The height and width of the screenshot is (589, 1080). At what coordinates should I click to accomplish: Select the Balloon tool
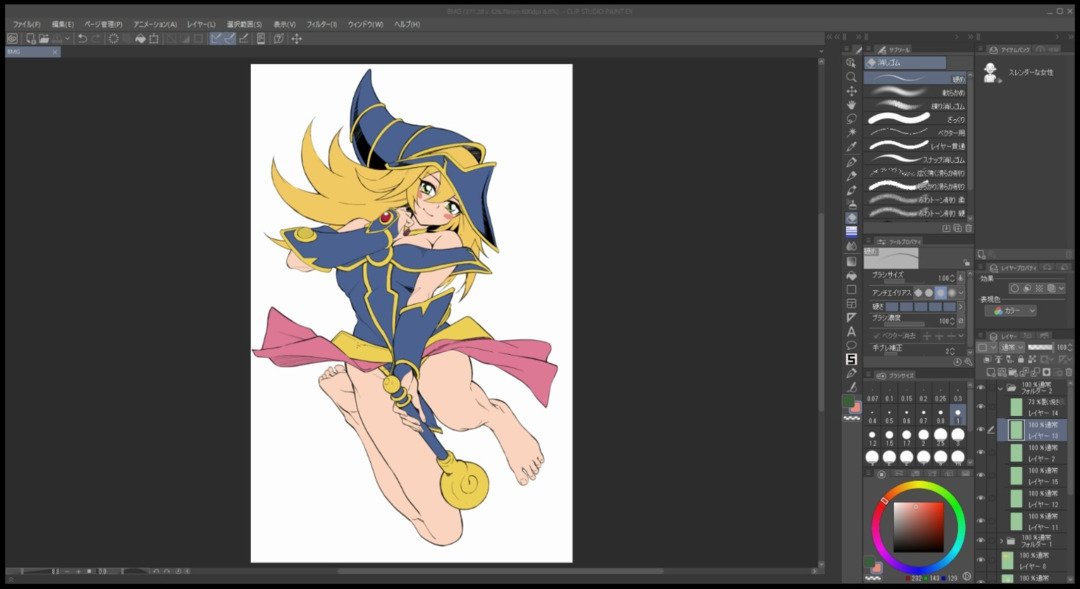(851, 345)
